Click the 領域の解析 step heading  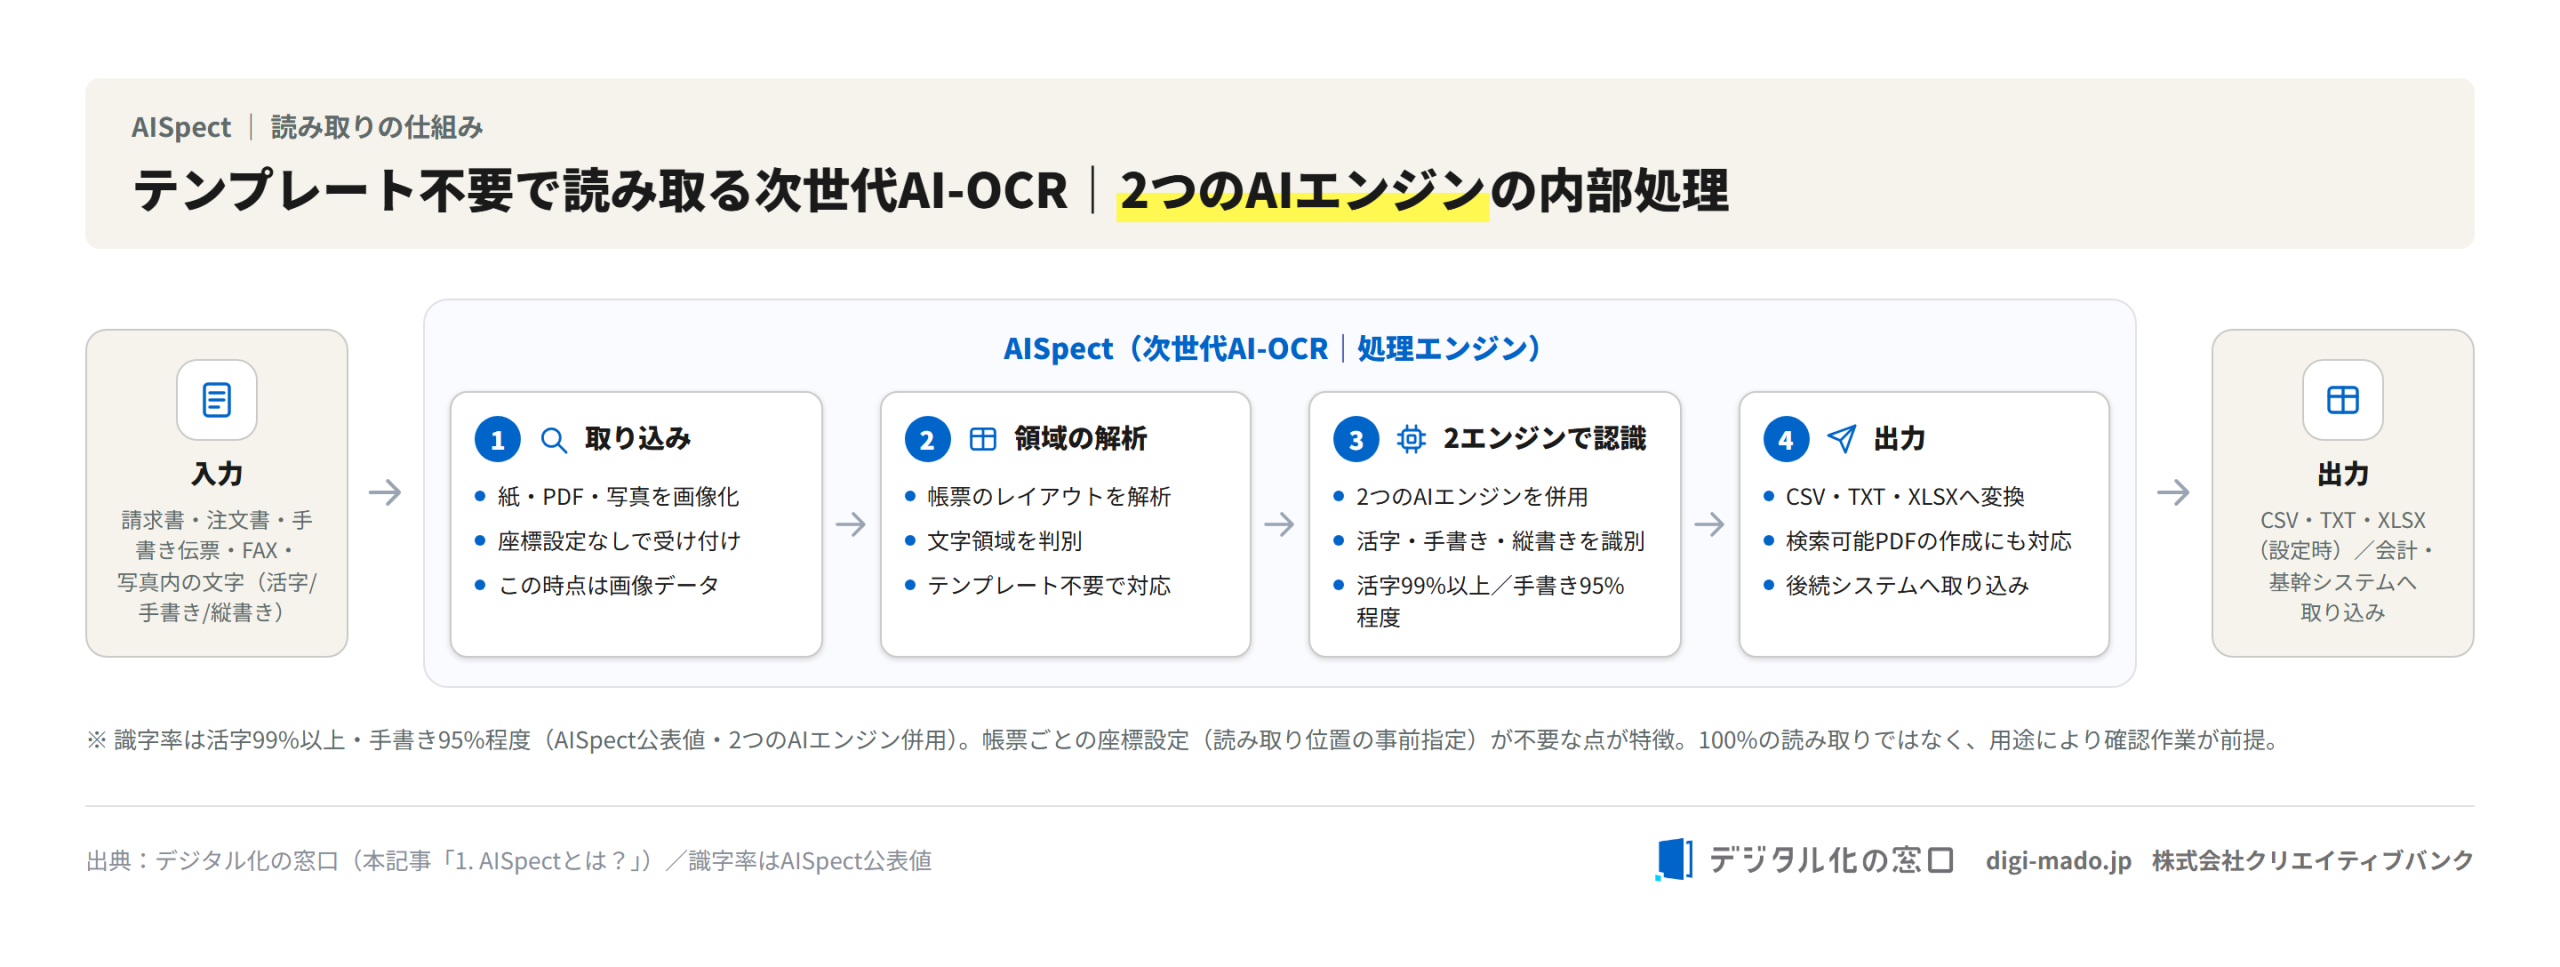click(1080, 439)
